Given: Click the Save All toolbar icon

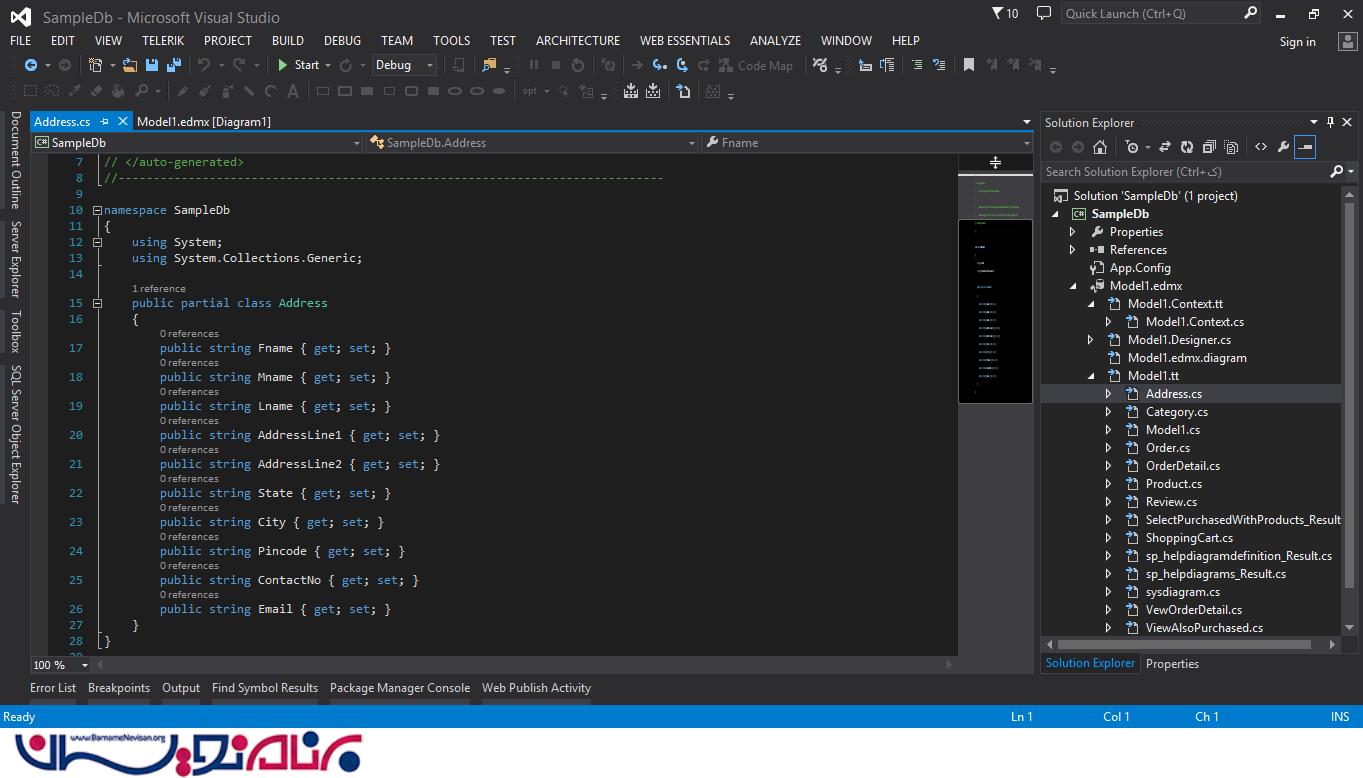Looking at the screenshot, I should [173, 65].
